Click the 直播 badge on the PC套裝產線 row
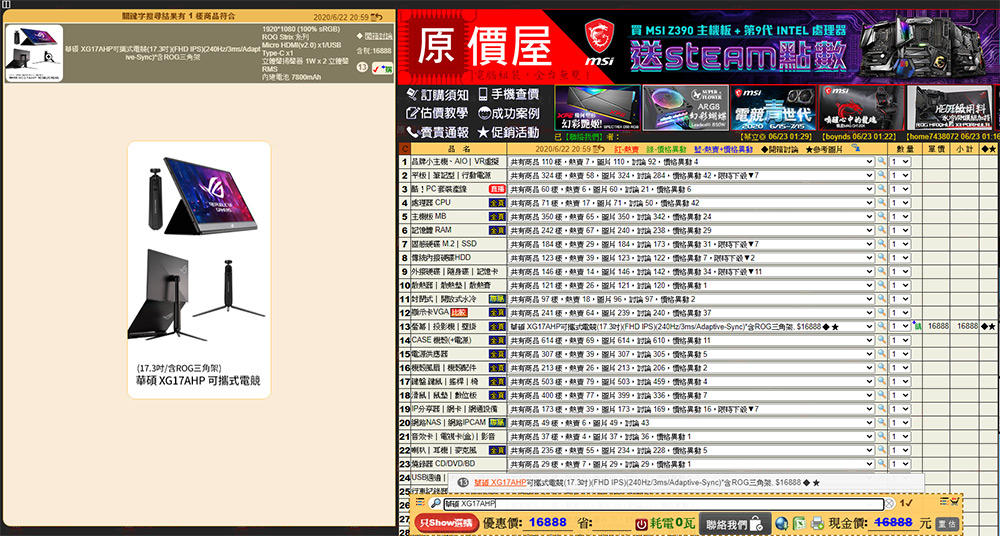 [497, 189]
